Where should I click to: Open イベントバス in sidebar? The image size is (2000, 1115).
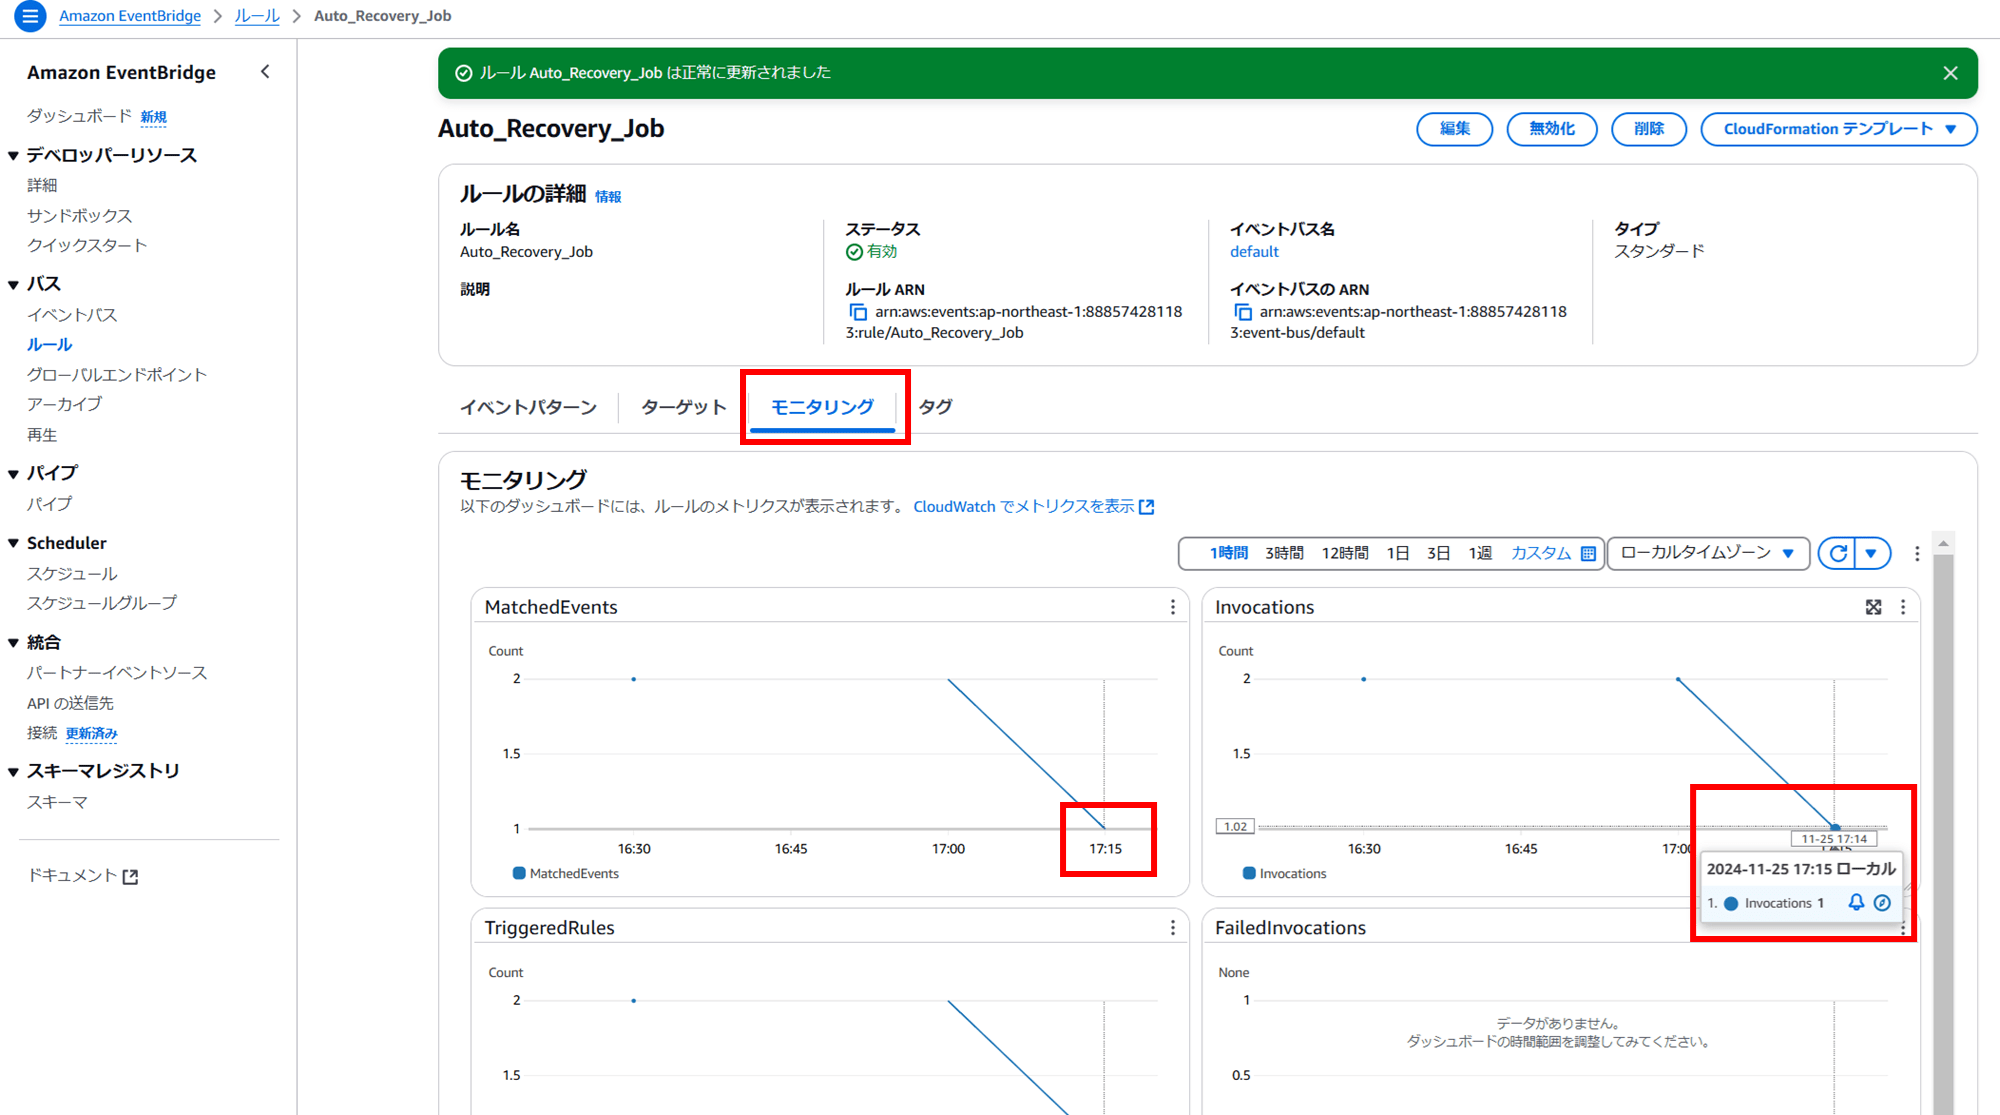pos(72,315)
